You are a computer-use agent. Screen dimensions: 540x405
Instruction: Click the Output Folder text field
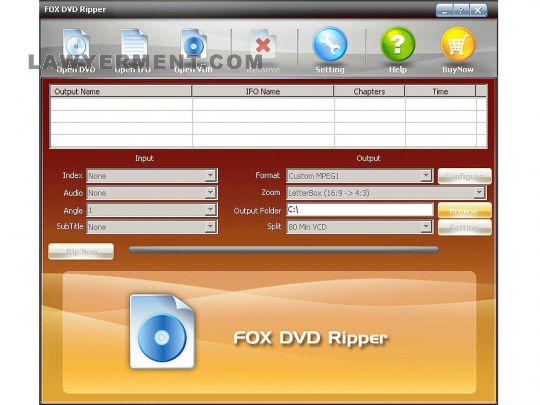pyautogui.click(x=360, y=209)
